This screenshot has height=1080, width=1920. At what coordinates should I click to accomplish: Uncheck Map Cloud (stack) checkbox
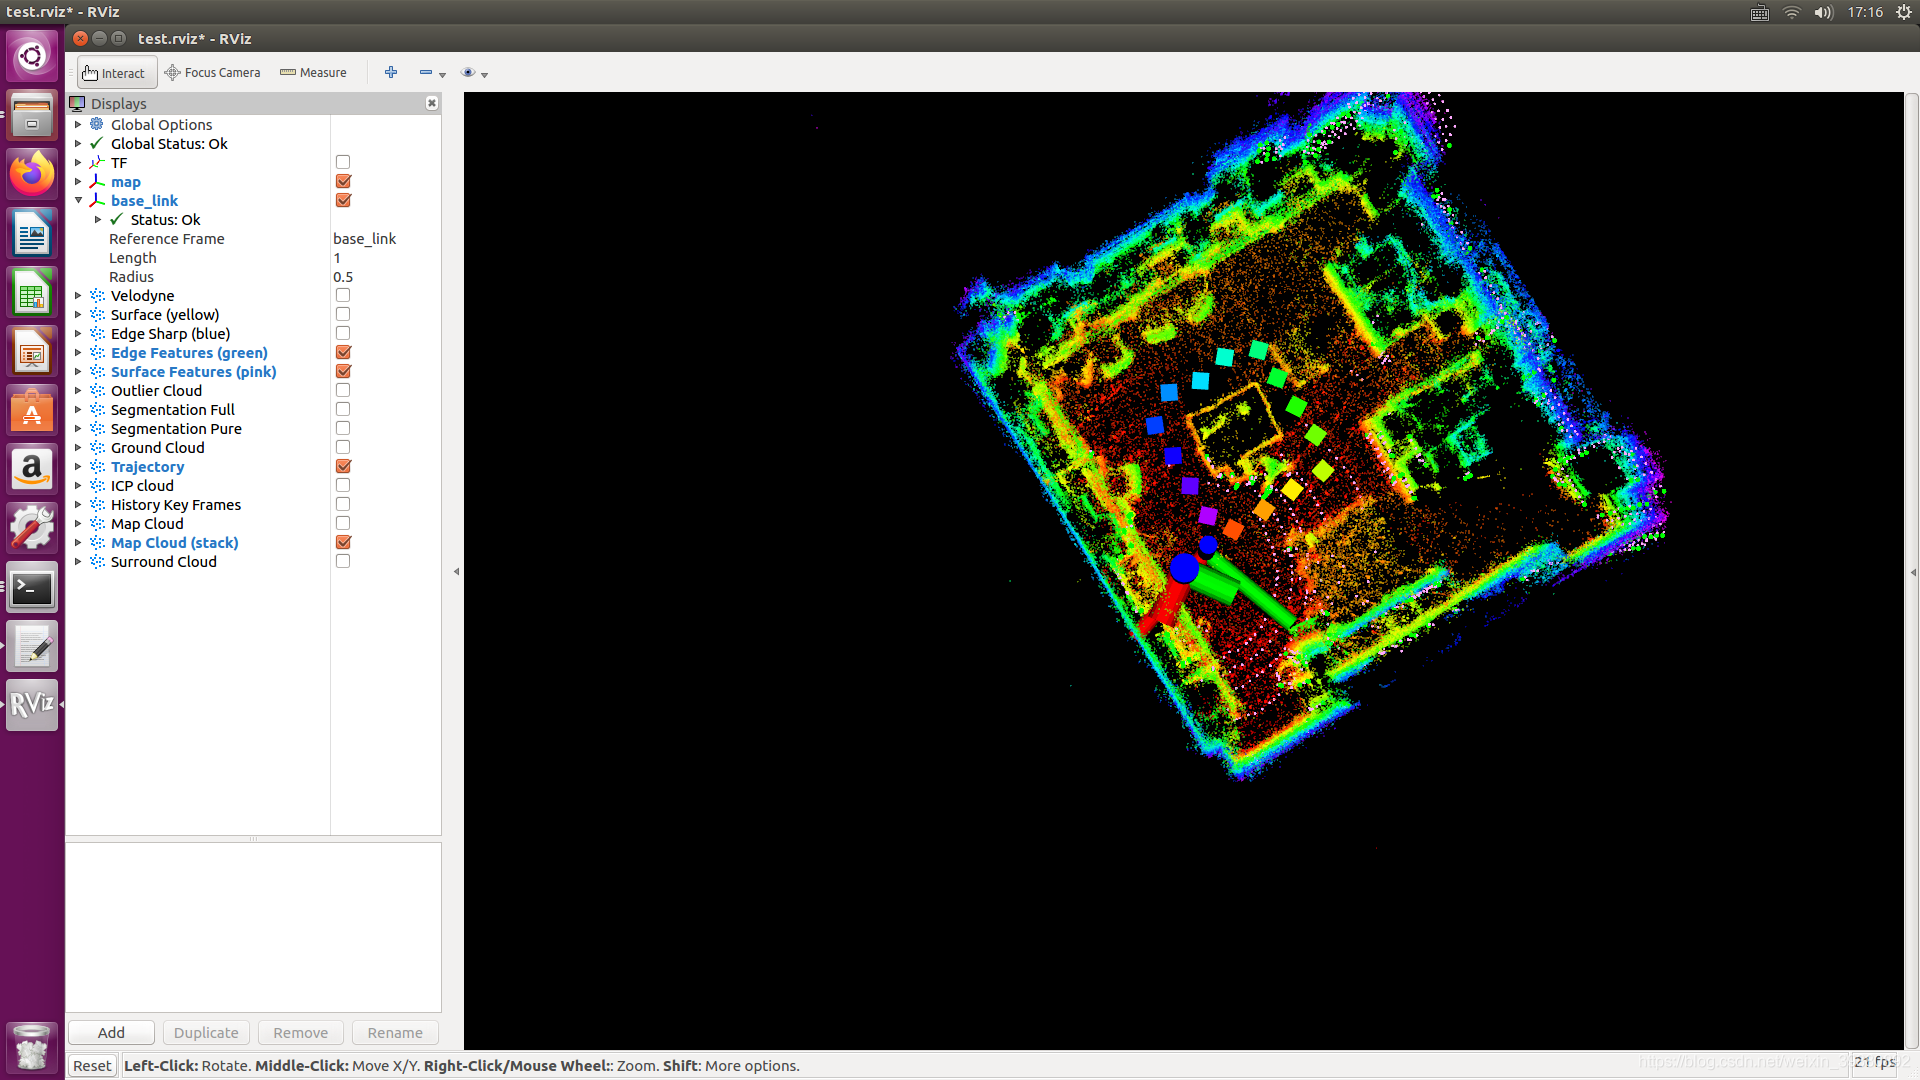point(343,542)
